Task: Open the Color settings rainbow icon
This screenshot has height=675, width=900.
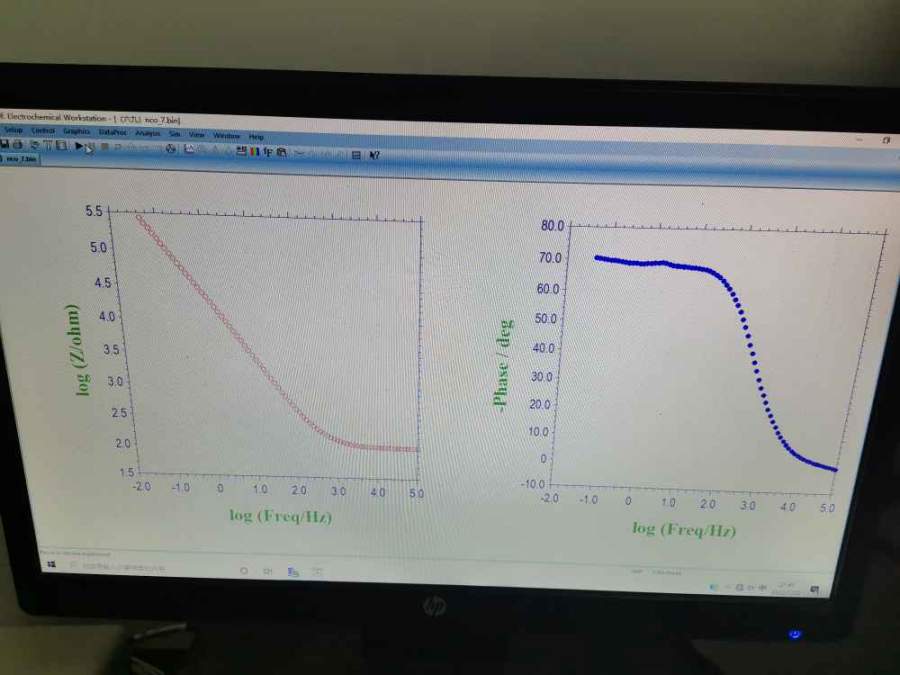Action: click(255, 151)
